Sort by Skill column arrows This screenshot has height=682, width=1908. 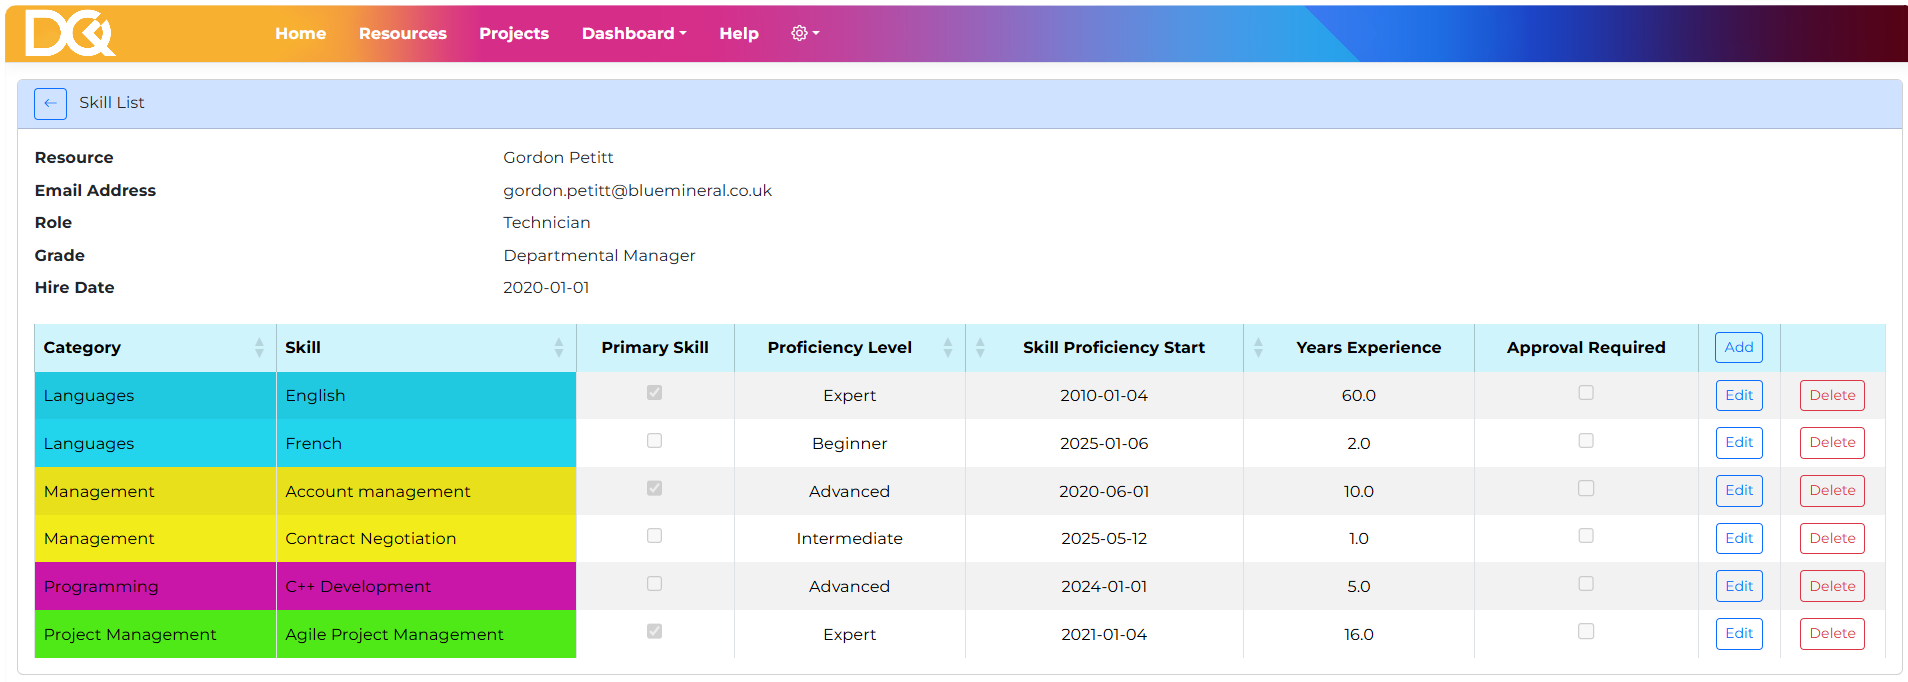click(x=558, y=347)
